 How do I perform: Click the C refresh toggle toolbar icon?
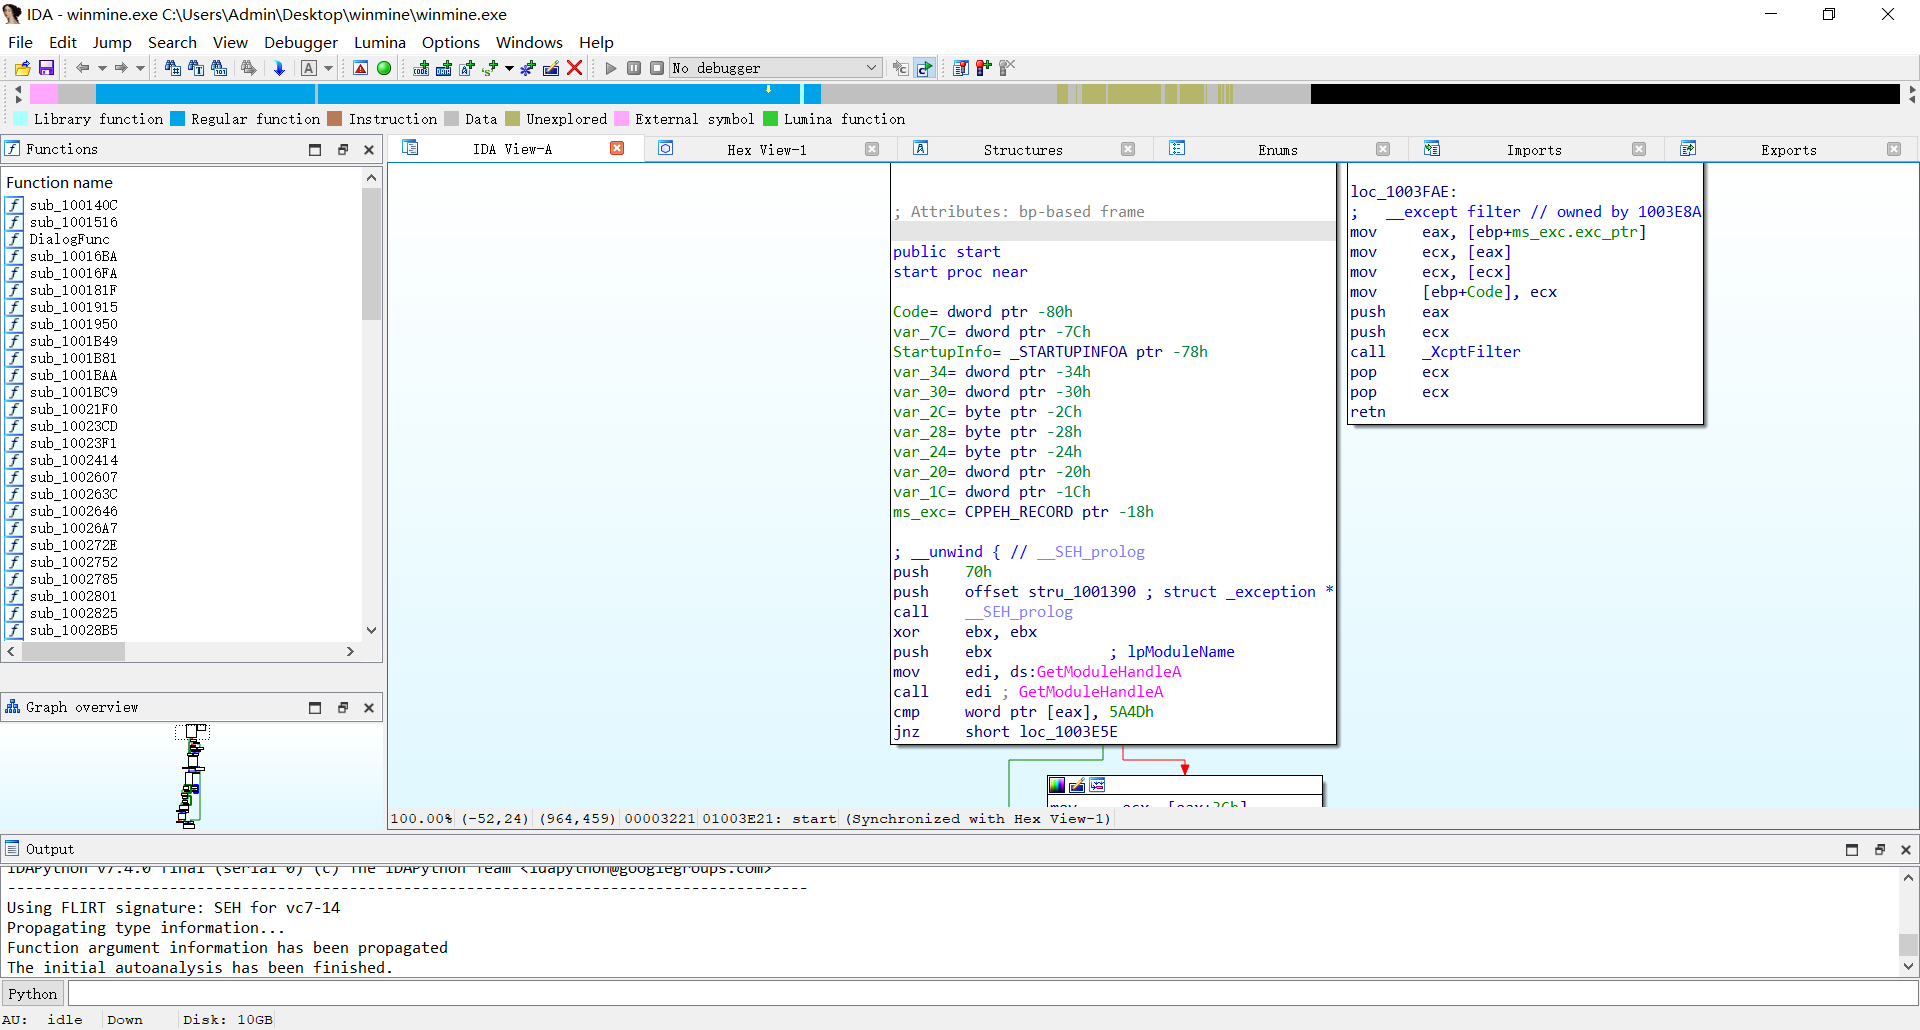point(925,68)
